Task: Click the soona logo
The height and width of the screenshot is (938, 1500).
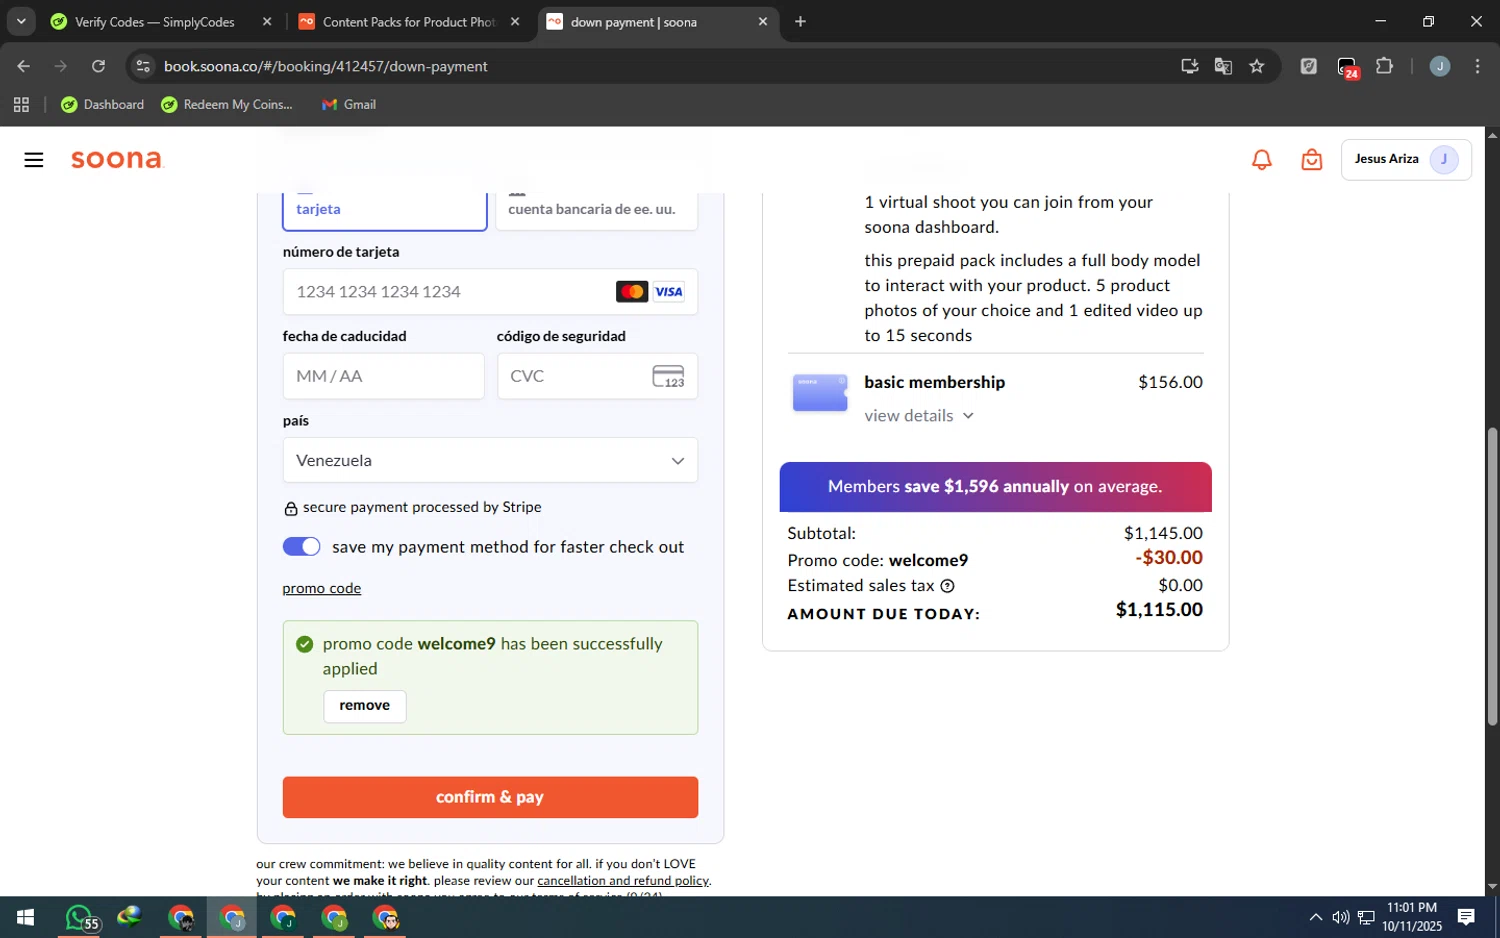Action: [x=117, y=160]
